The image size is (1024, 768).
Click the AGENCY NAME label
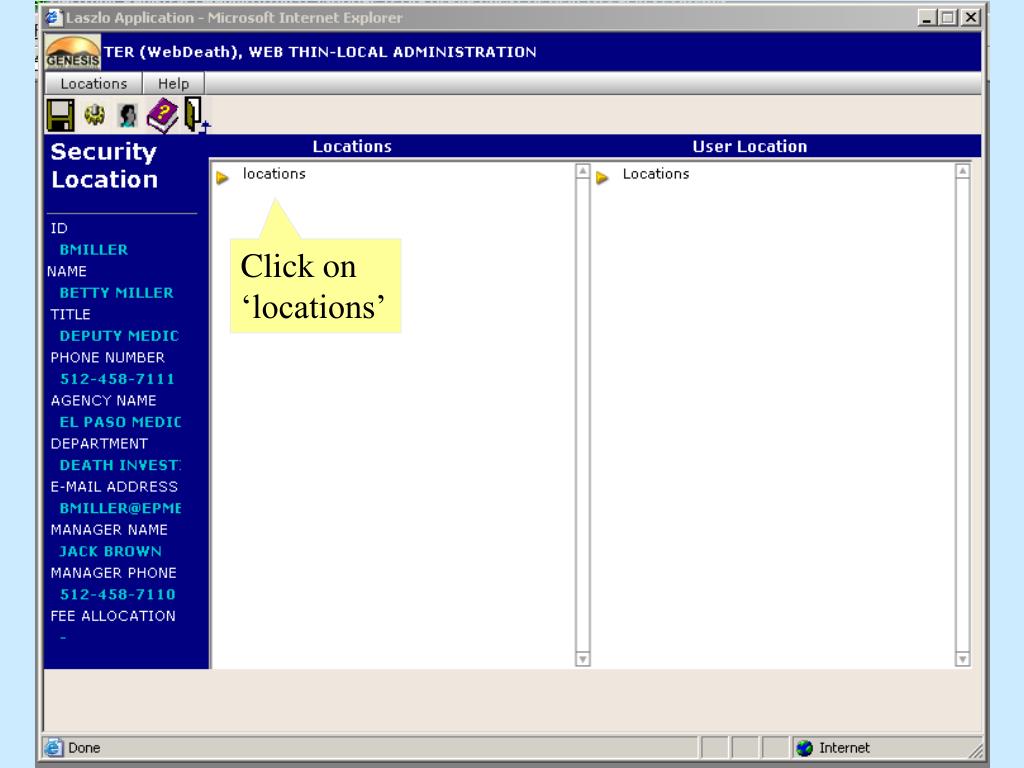click(x=103, y=400)
